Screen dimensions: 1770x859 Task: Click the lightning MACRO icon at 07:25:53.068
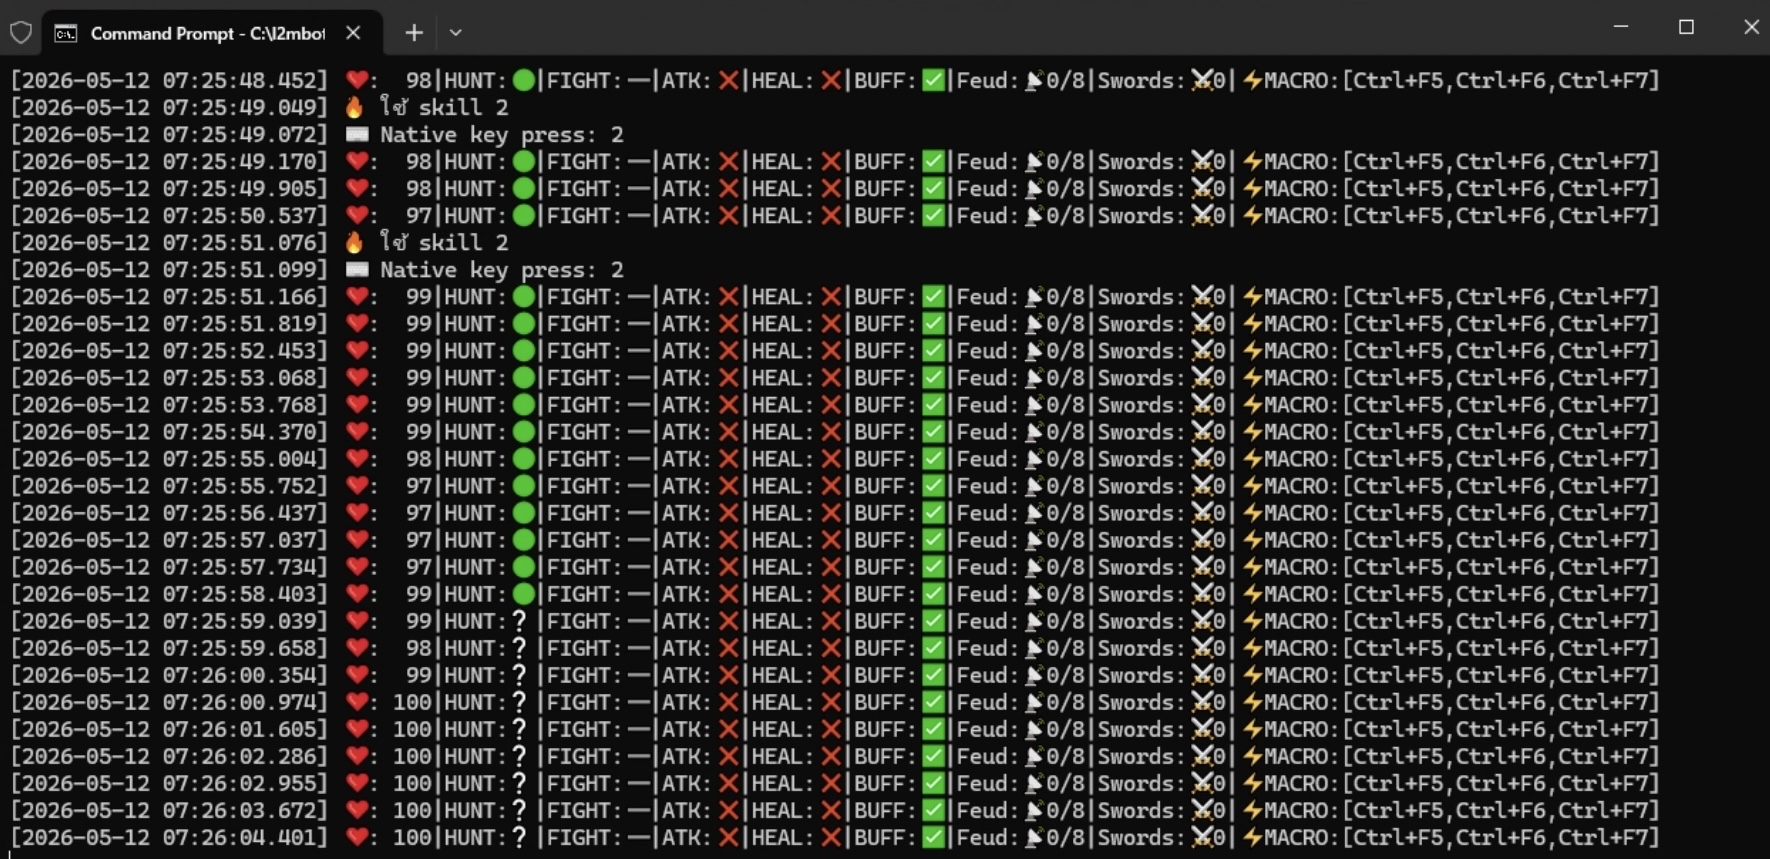click(x=1252, y=378)
